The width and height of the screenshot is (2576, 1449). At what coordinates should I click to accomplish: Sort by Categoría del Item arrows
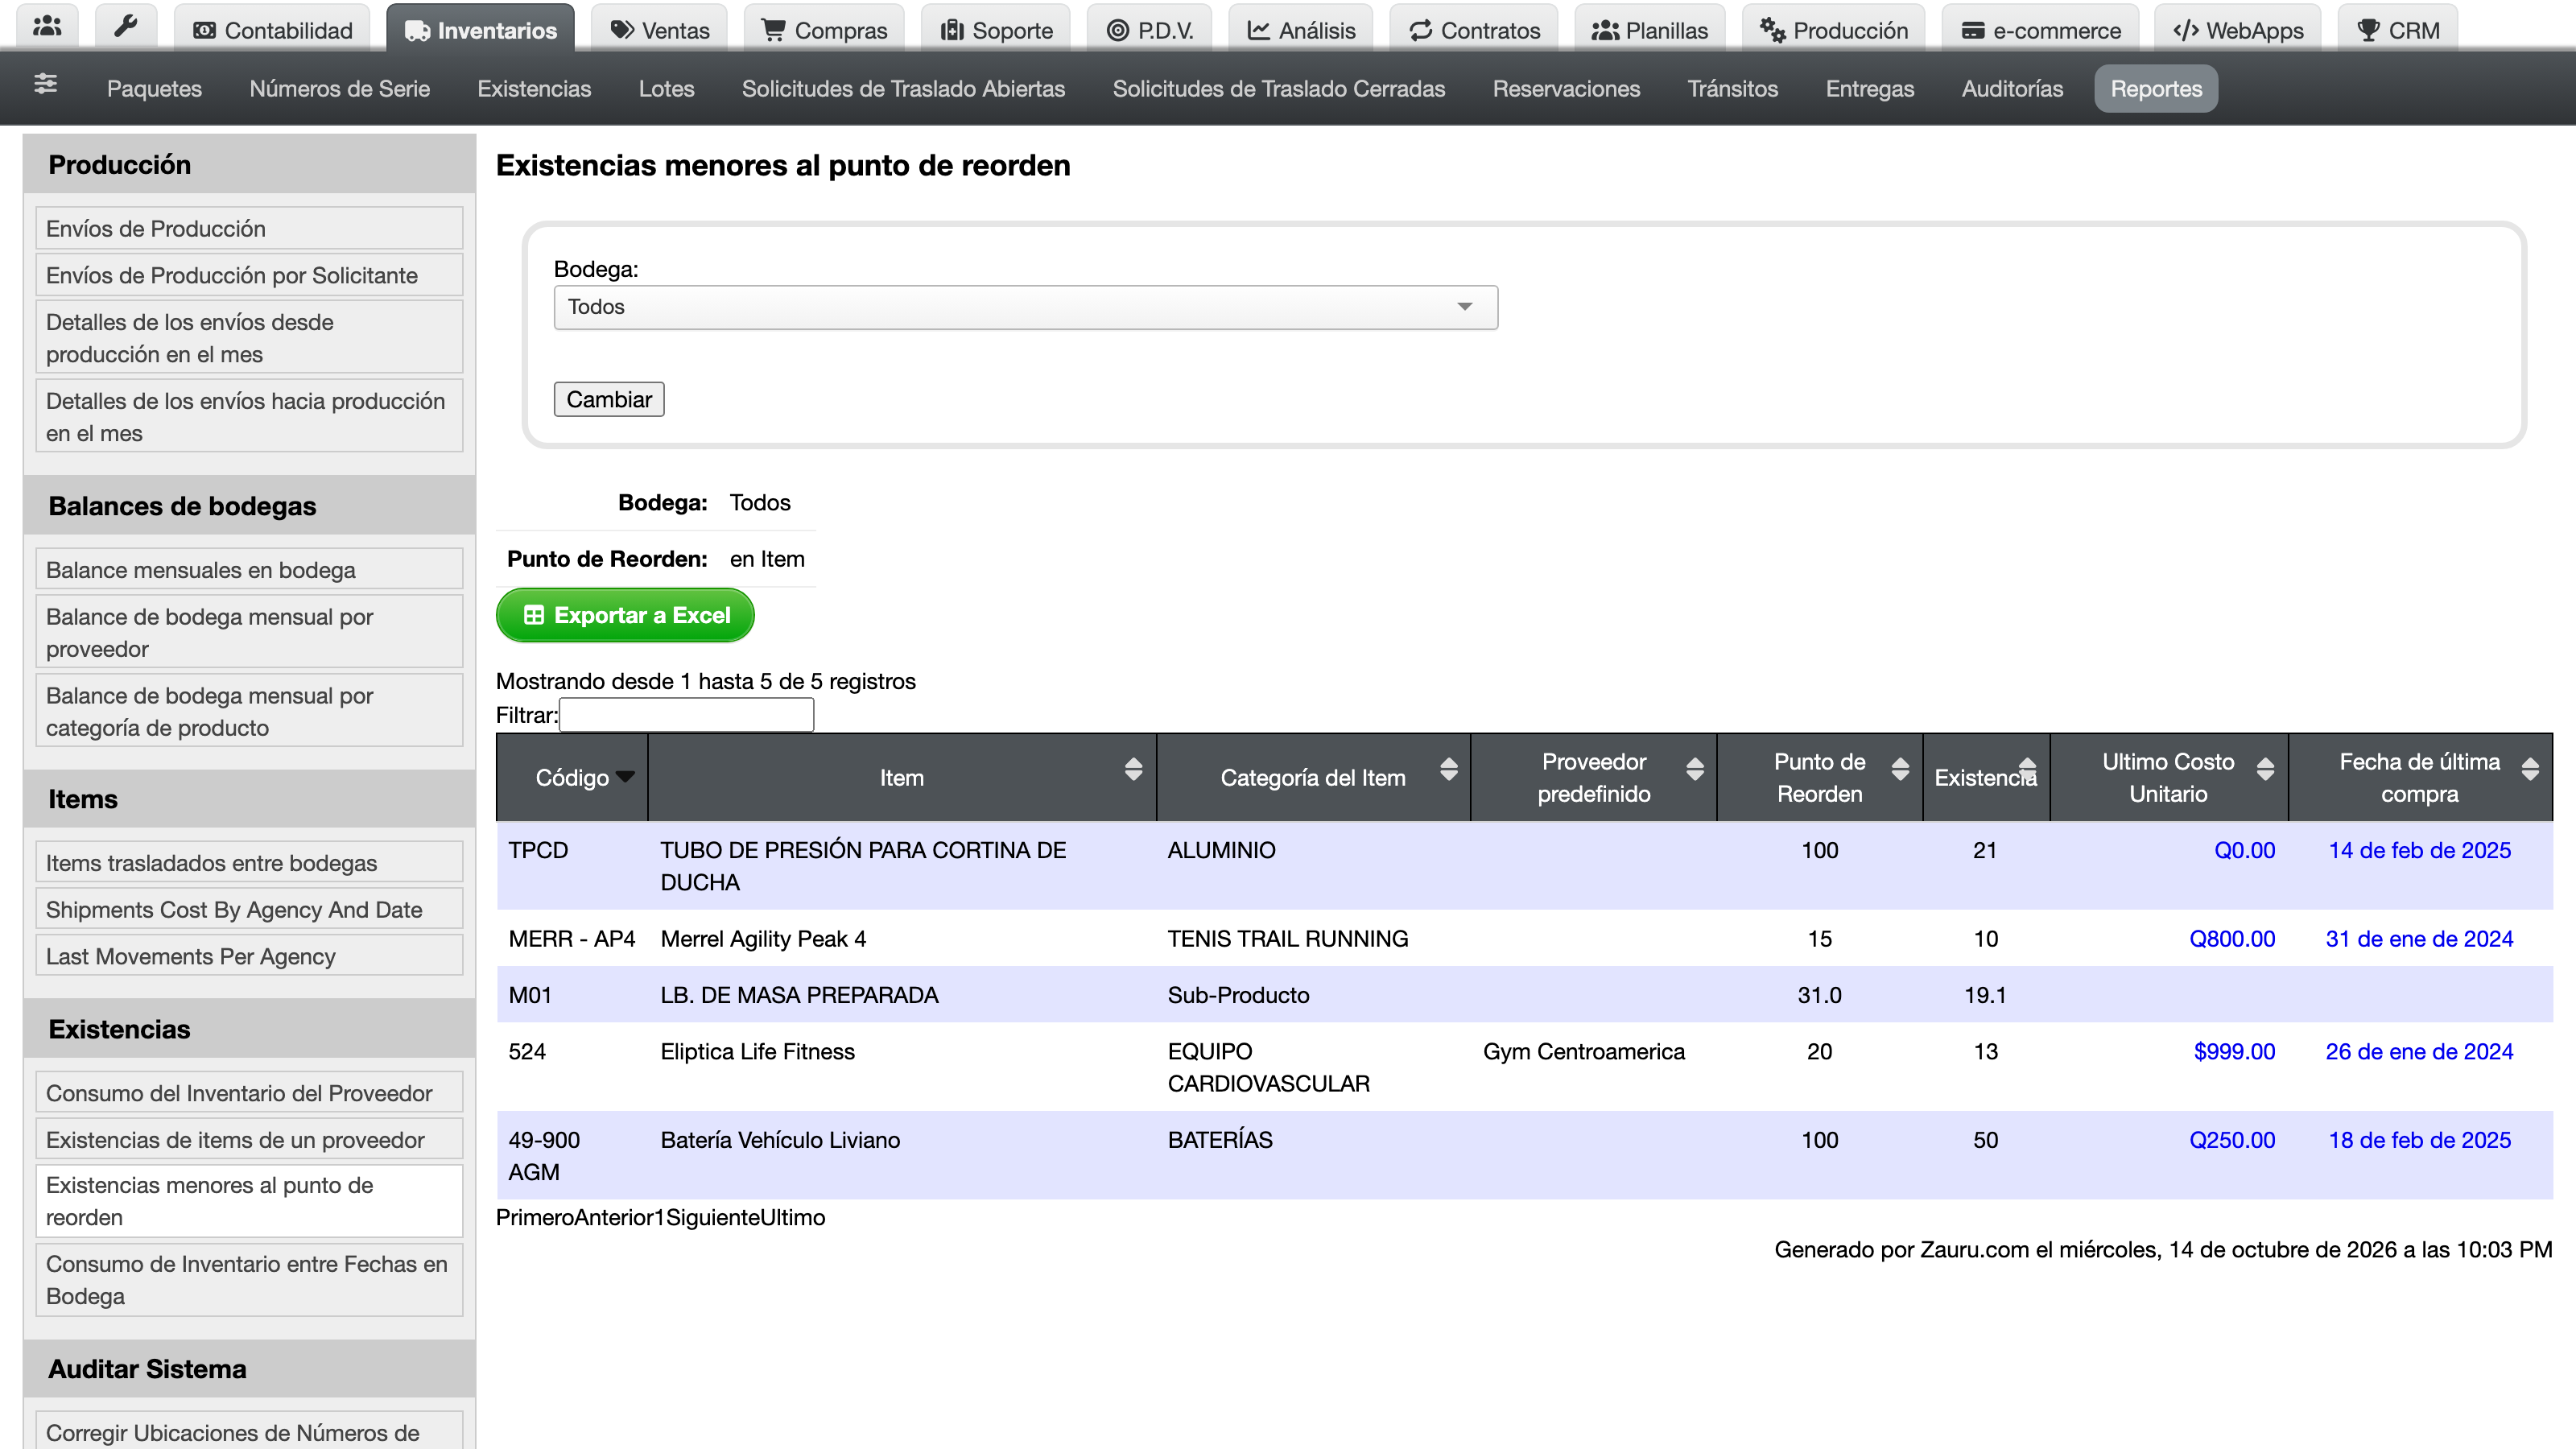coord(1449,769)
